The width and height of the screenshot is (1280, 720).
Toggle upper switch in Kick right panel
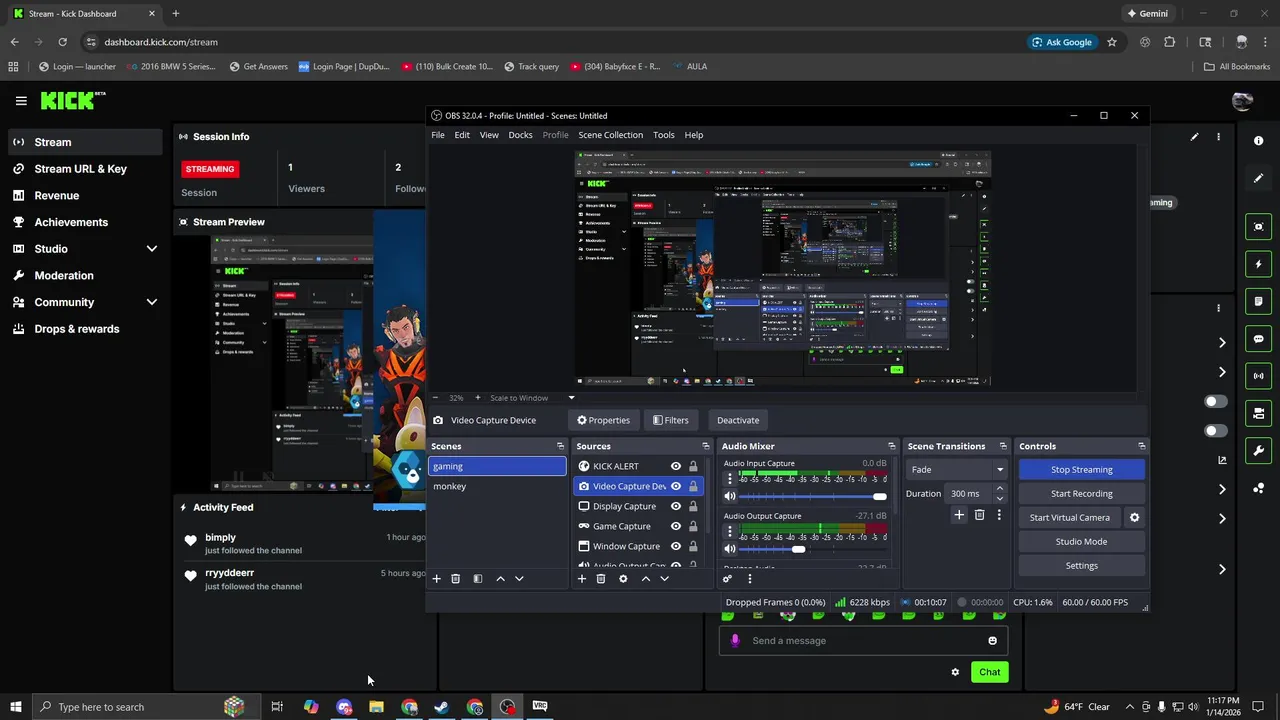pyautogui.click(x=1216, y=402)
